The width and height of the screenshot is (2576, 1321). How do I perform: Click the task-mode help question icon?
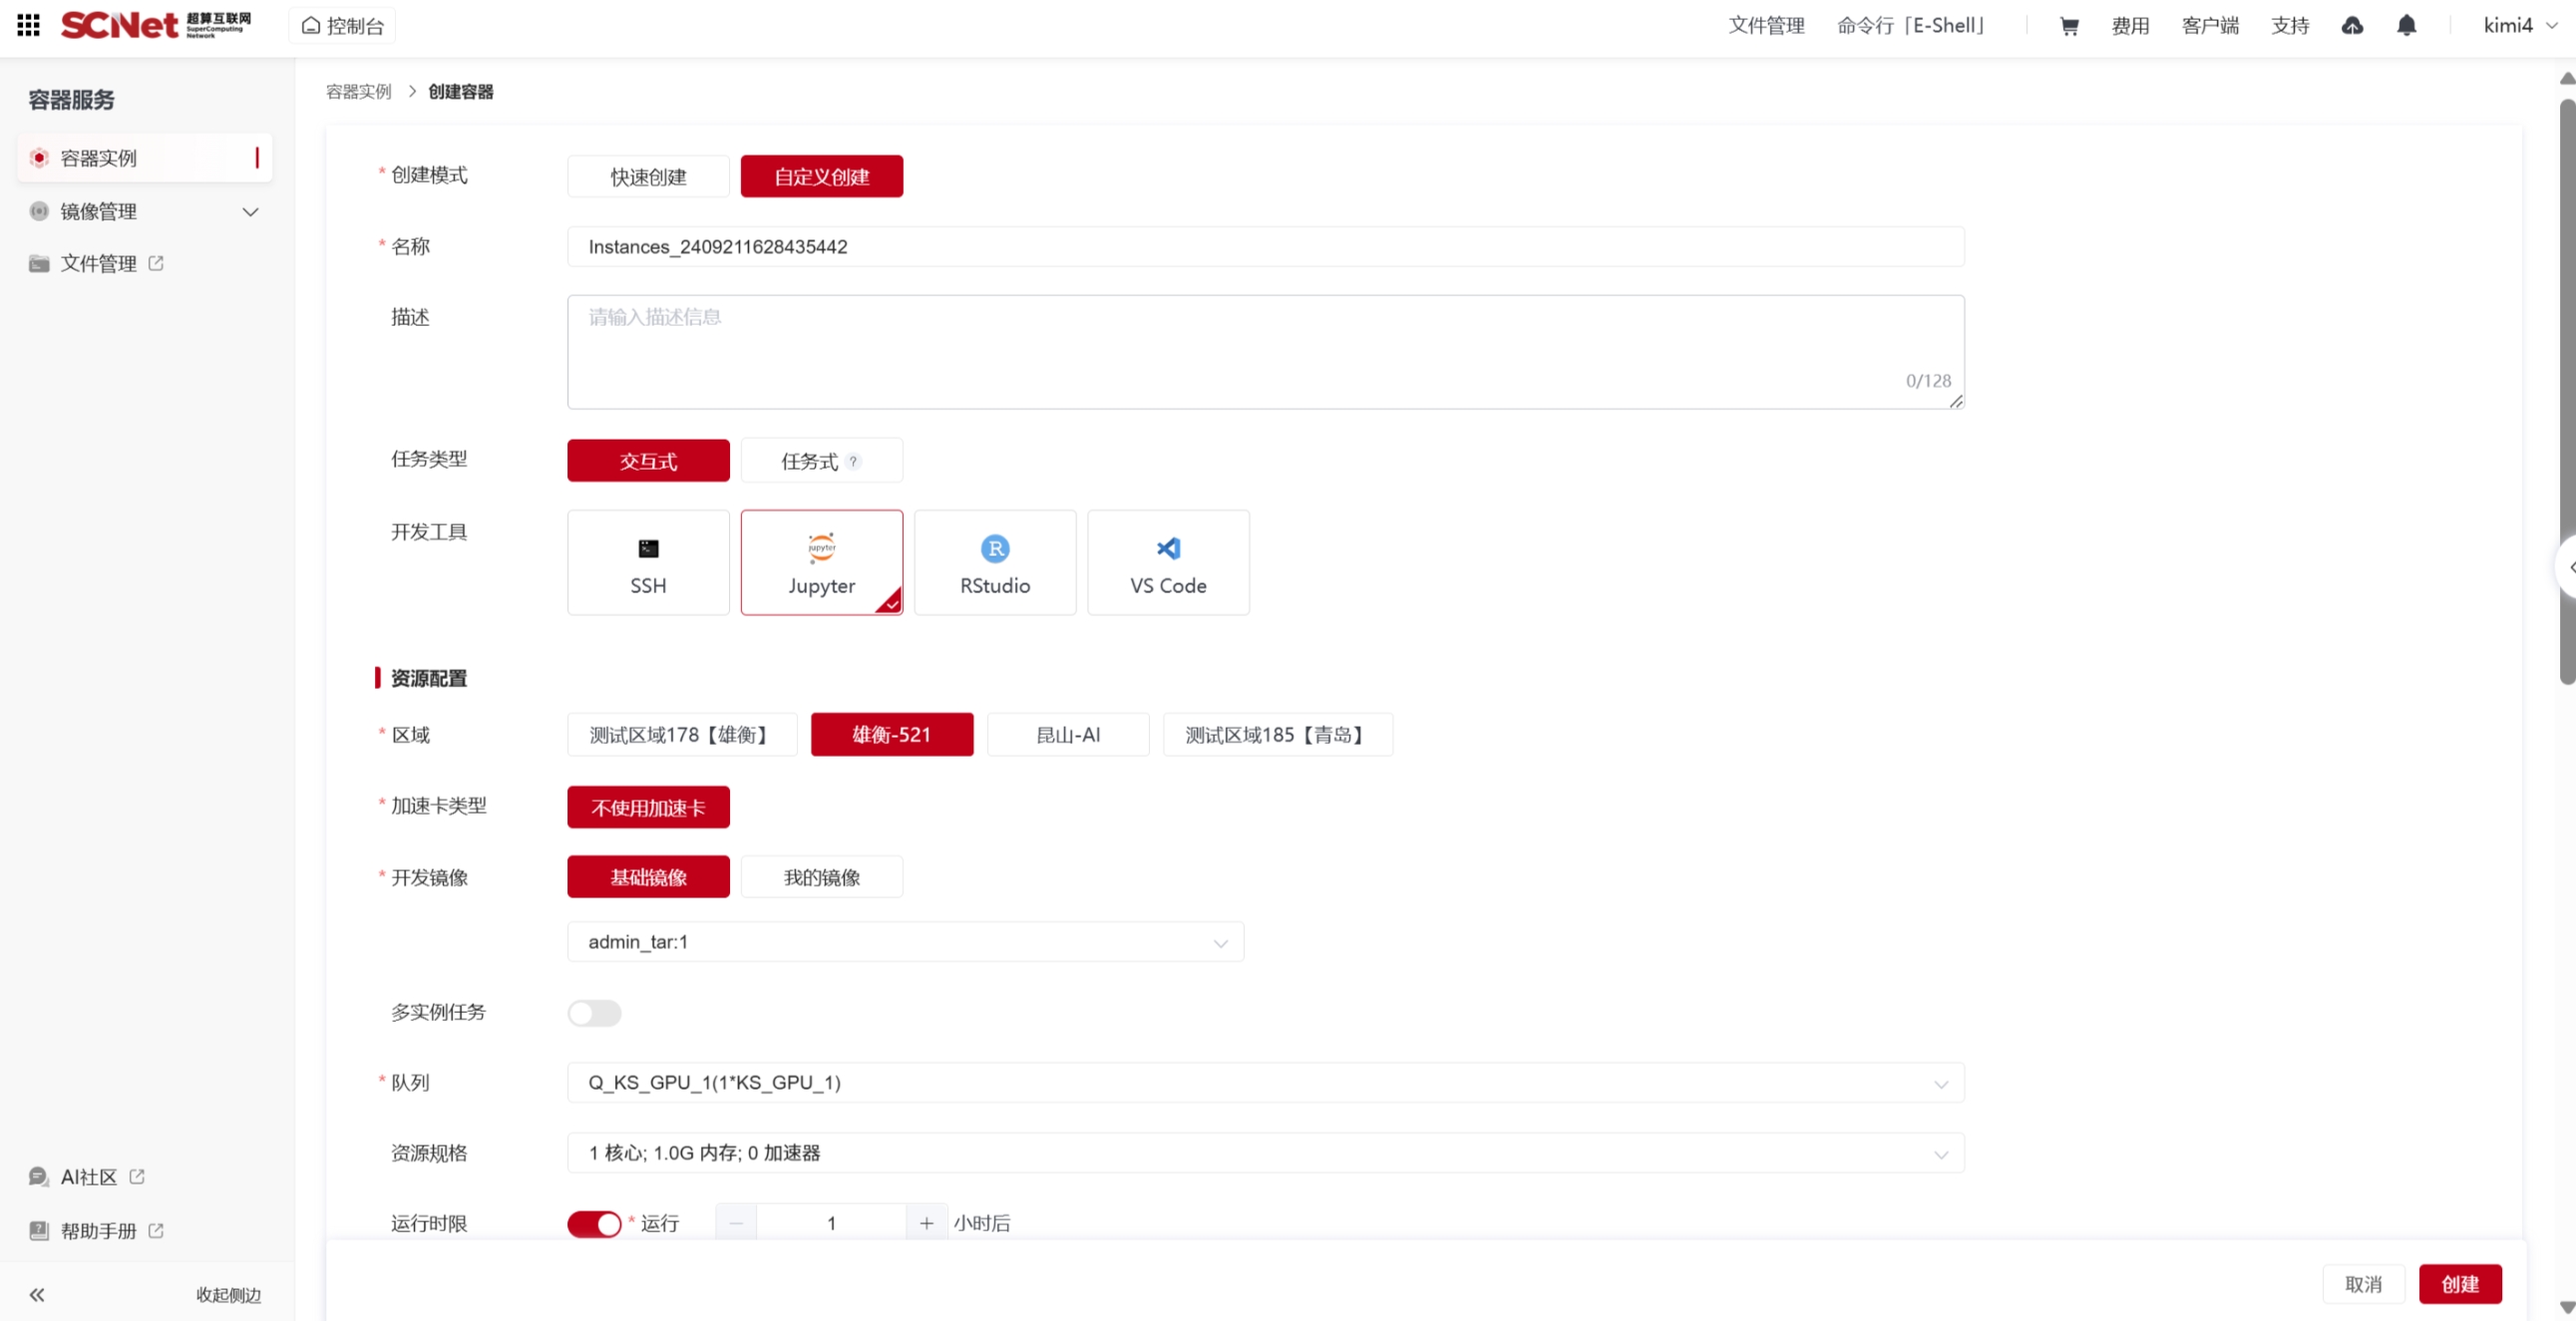853,462
